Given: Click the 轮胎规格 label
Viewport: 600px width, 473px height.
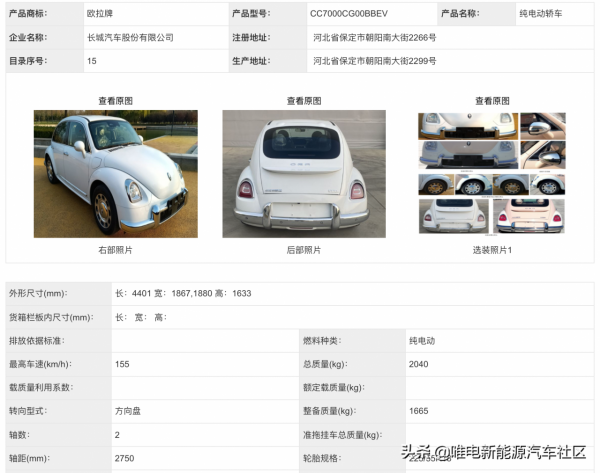Looking at the screenshot, I should tap(322, 458).
